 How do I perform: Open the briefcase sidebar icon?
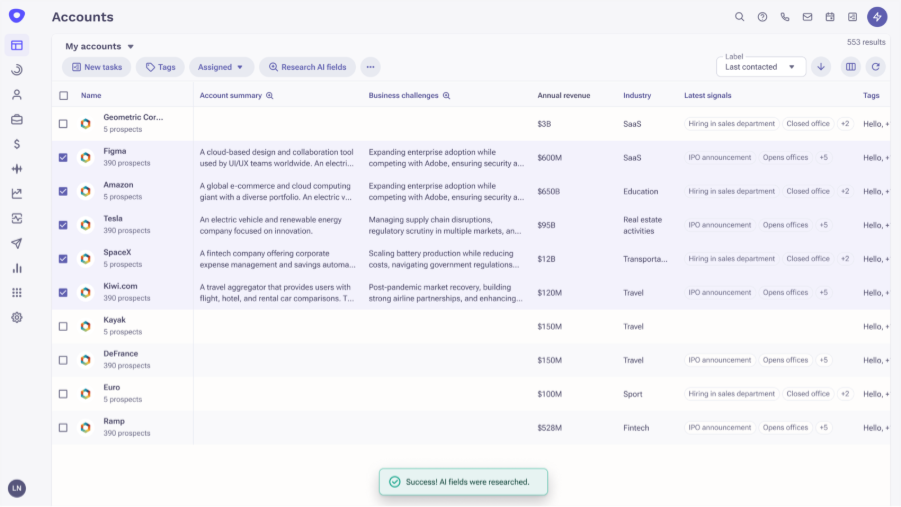(17, 119)
